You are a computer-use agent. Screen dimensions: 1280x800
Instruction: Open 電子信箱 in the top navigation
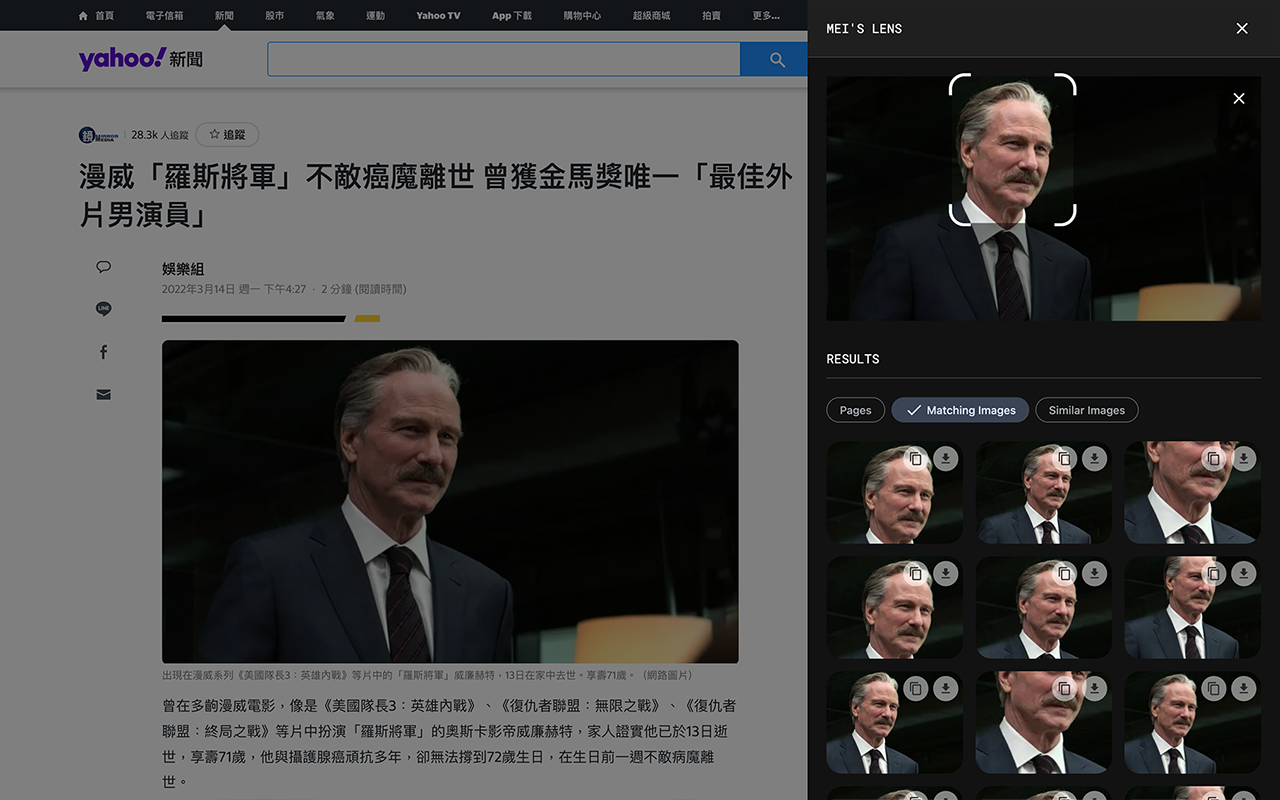164,16
